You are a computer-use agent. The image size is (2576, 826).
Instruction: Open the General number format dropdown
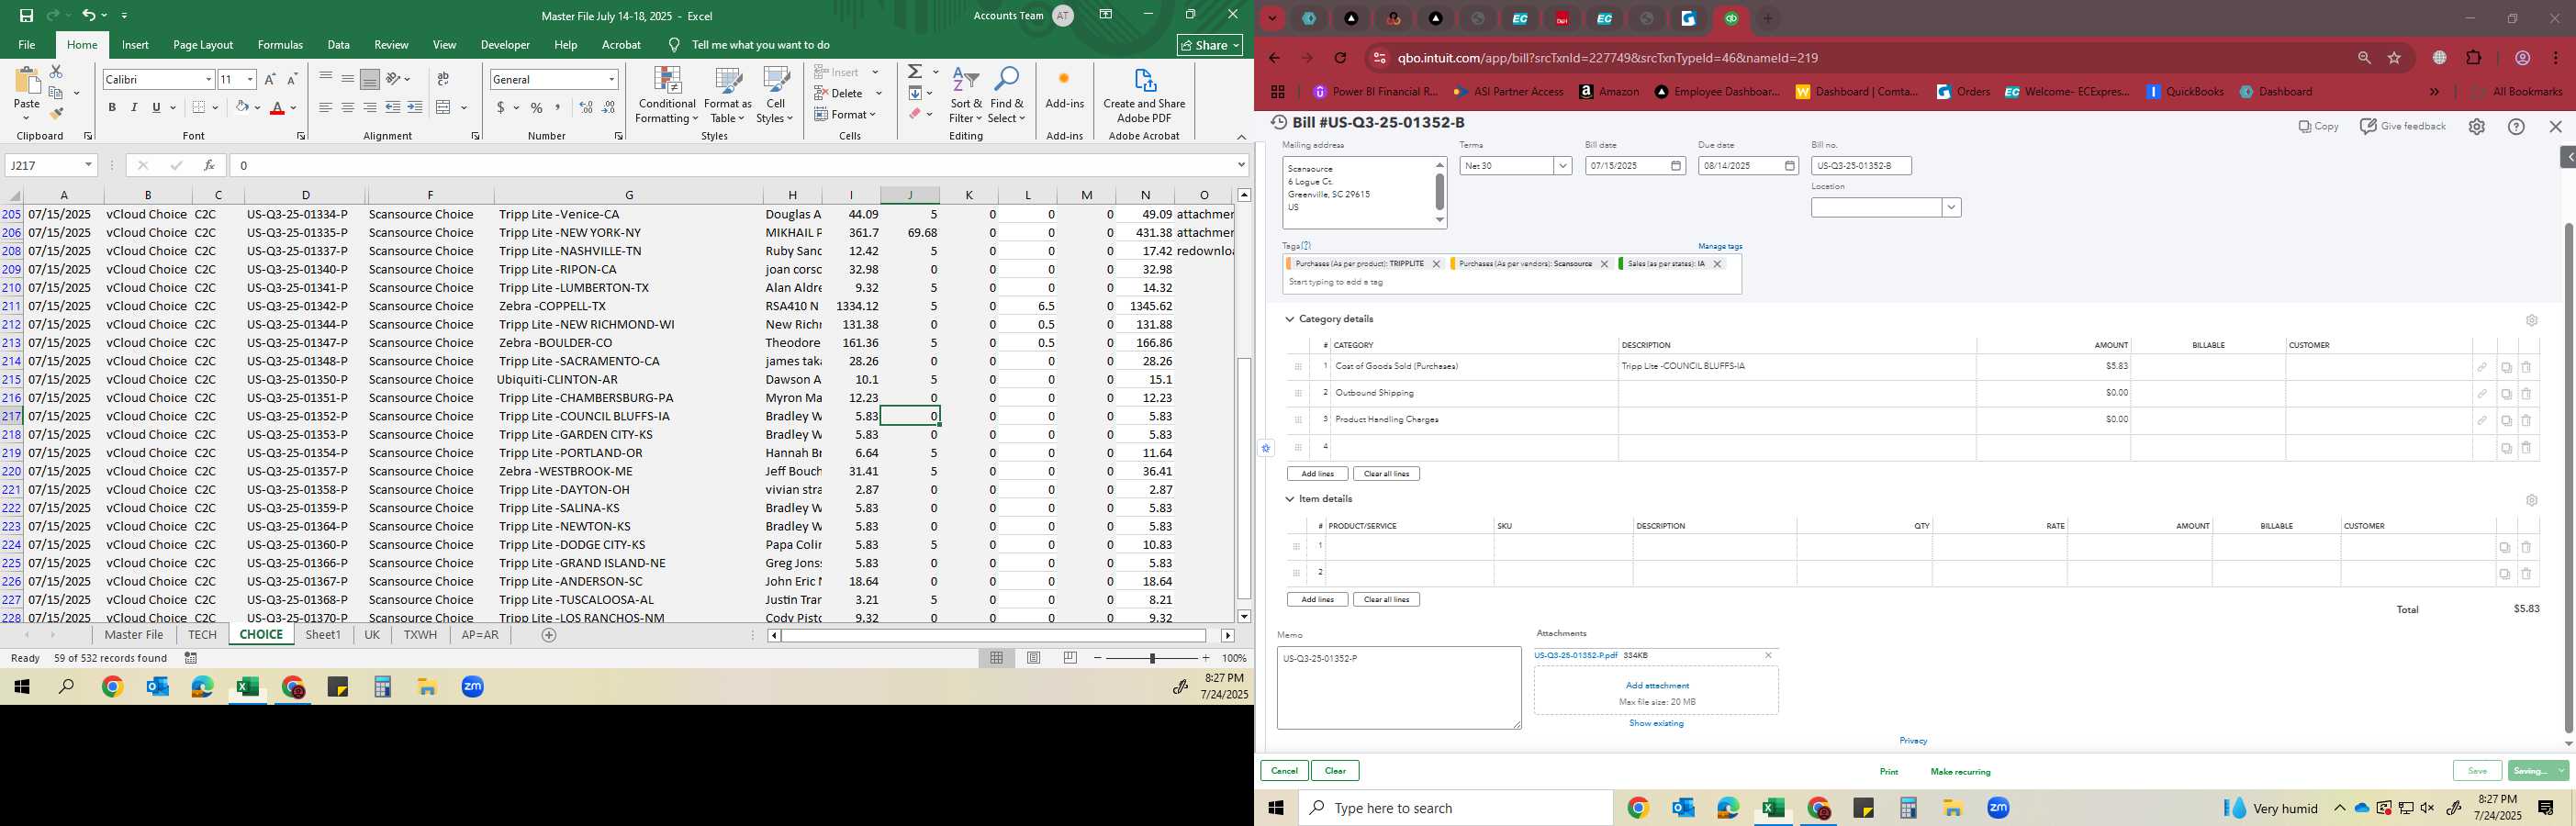point(611,79)
